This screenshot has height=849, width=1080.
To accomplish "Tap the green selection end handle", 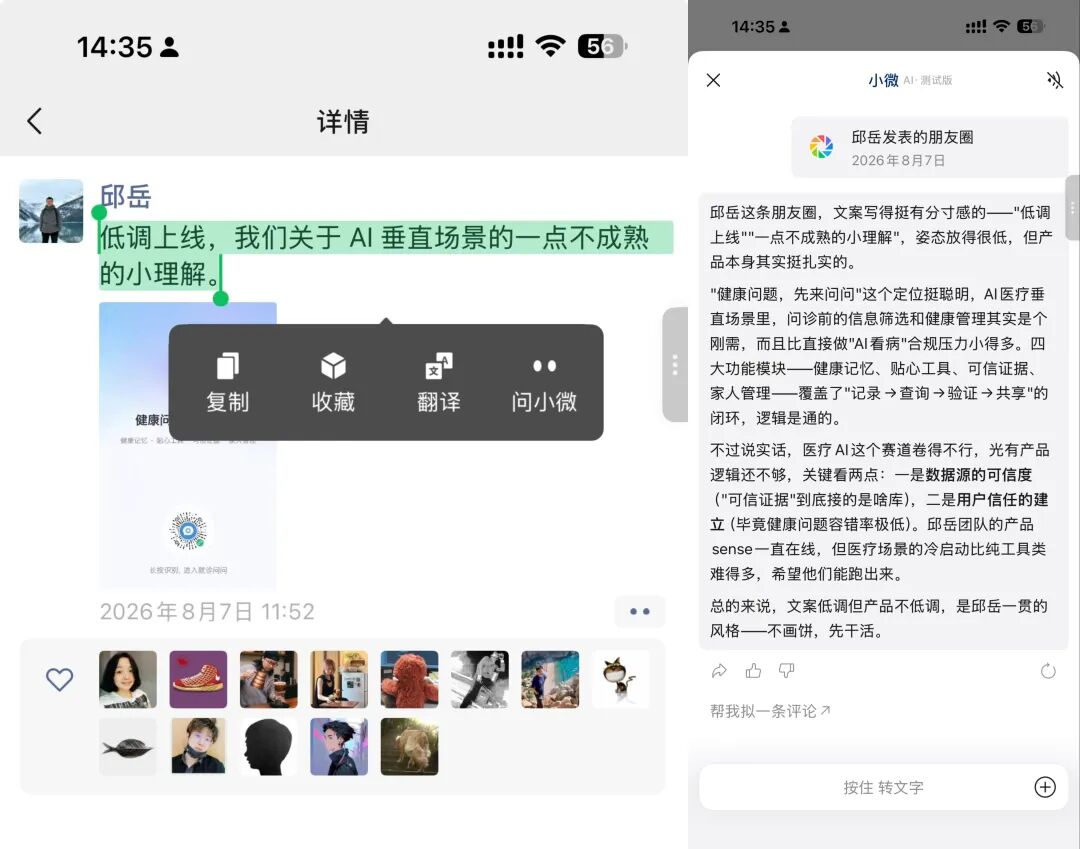I will point(220,298).
